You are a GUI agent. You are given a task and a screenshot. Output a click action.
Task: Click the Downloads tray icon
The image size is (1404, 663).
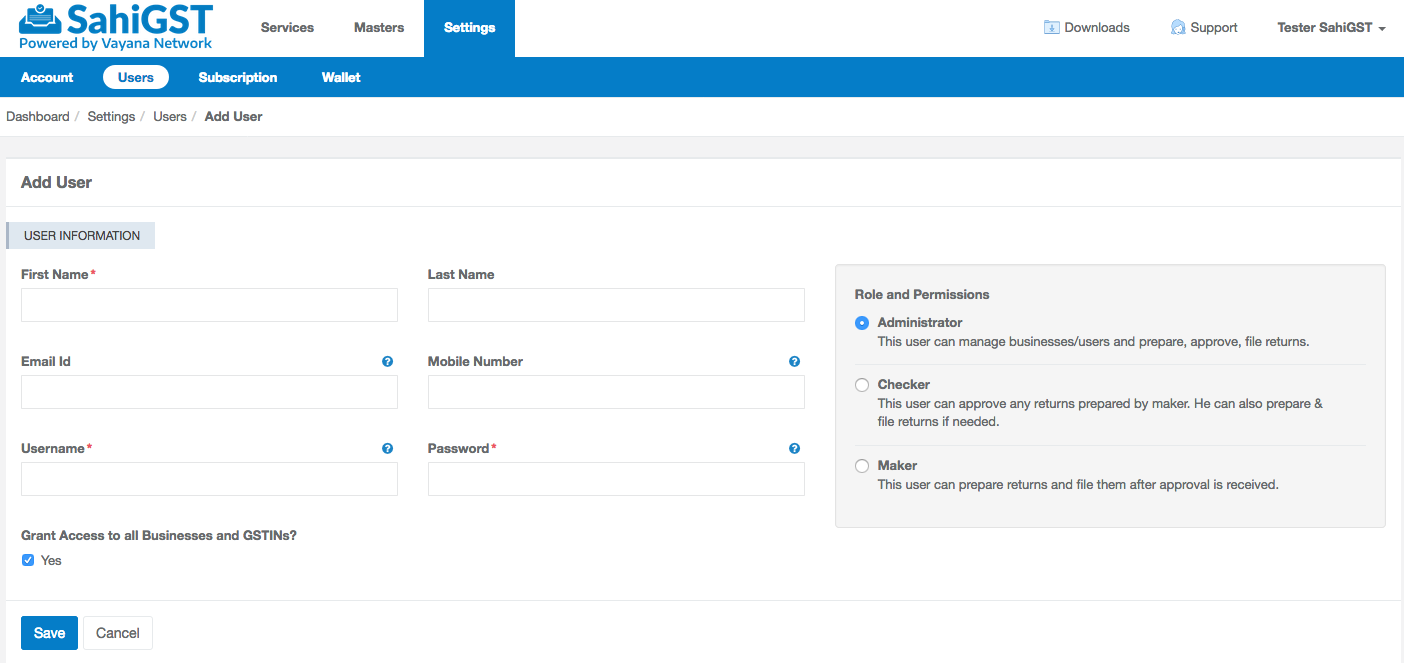click(x=1051, y=28)
